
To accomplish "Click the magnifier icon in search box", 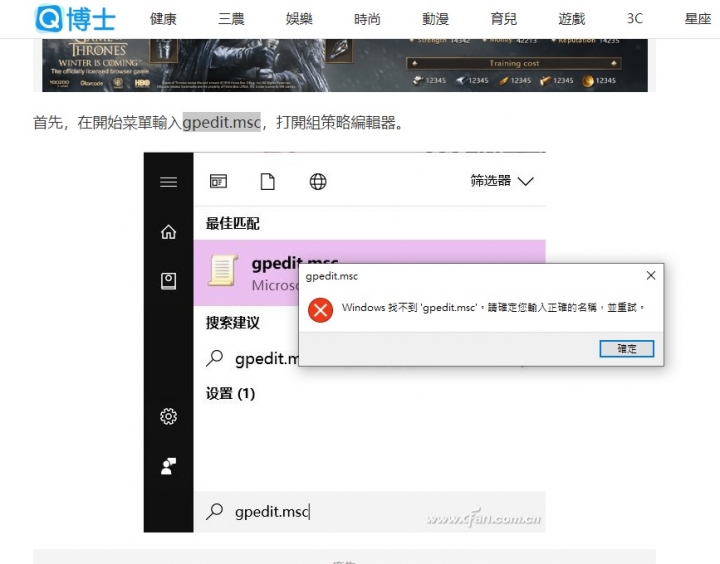I will tap(214, 511).
